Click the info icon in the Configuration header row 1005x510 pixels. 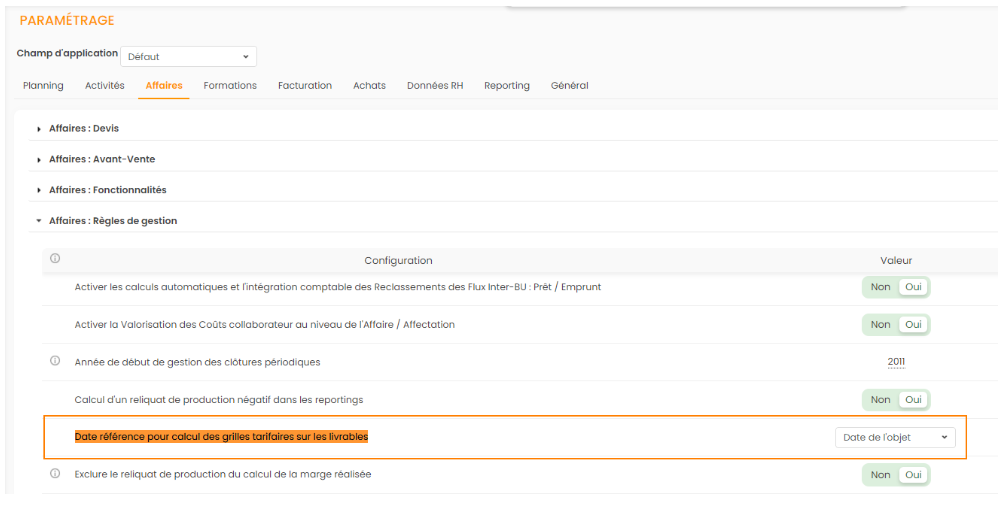click(x=55, y=259)
